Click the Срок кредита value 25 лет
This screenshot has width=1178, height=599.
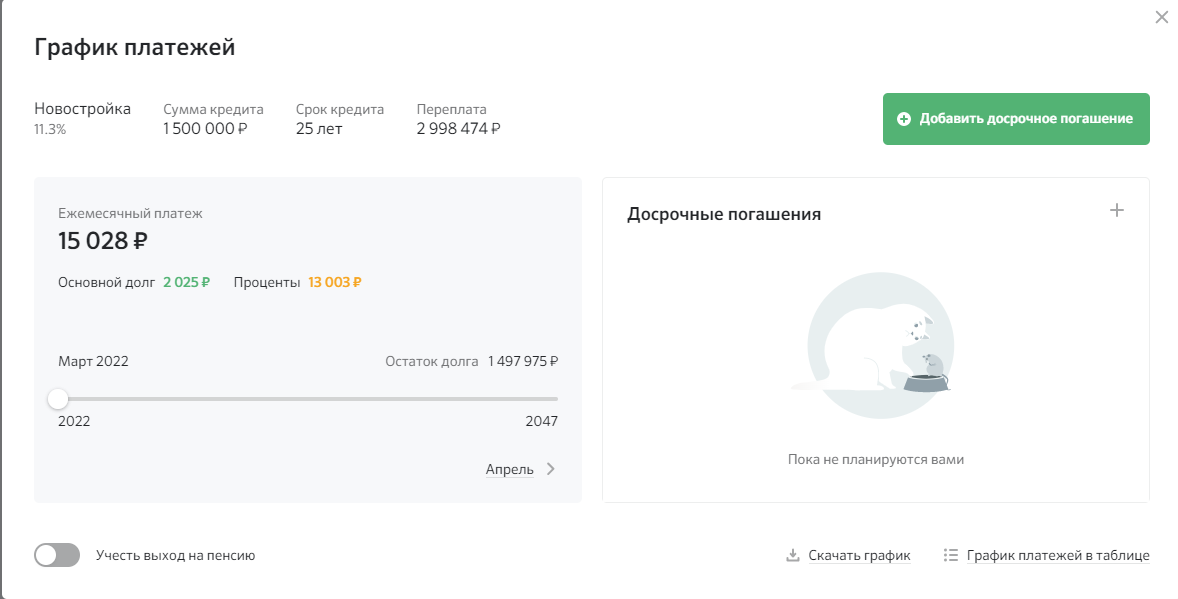click(x=319, y=129)
